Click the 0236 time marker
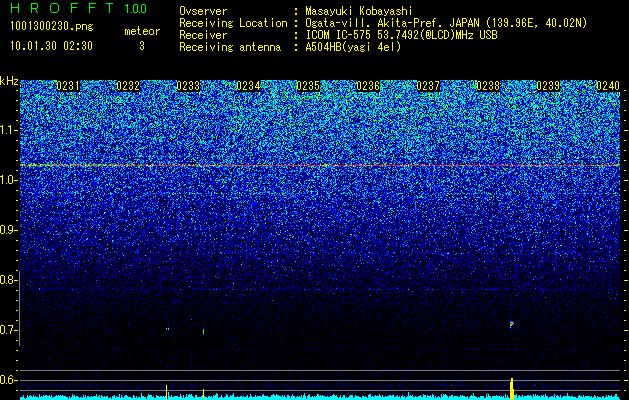629x400 pixels. tap(368, 86)
